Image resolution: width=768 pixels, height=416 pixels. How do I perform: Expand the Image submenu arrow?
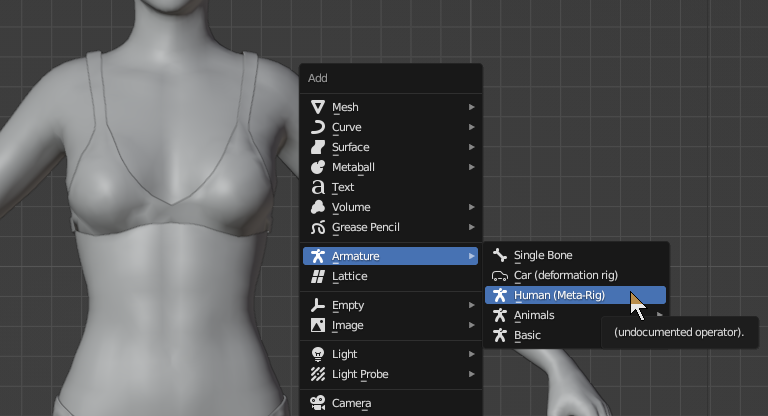point(471,325)
